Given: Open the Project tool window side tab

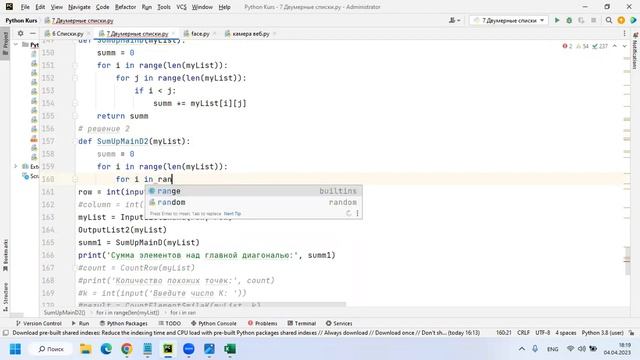Looking at the screenshot, I should tap(5, 43).
